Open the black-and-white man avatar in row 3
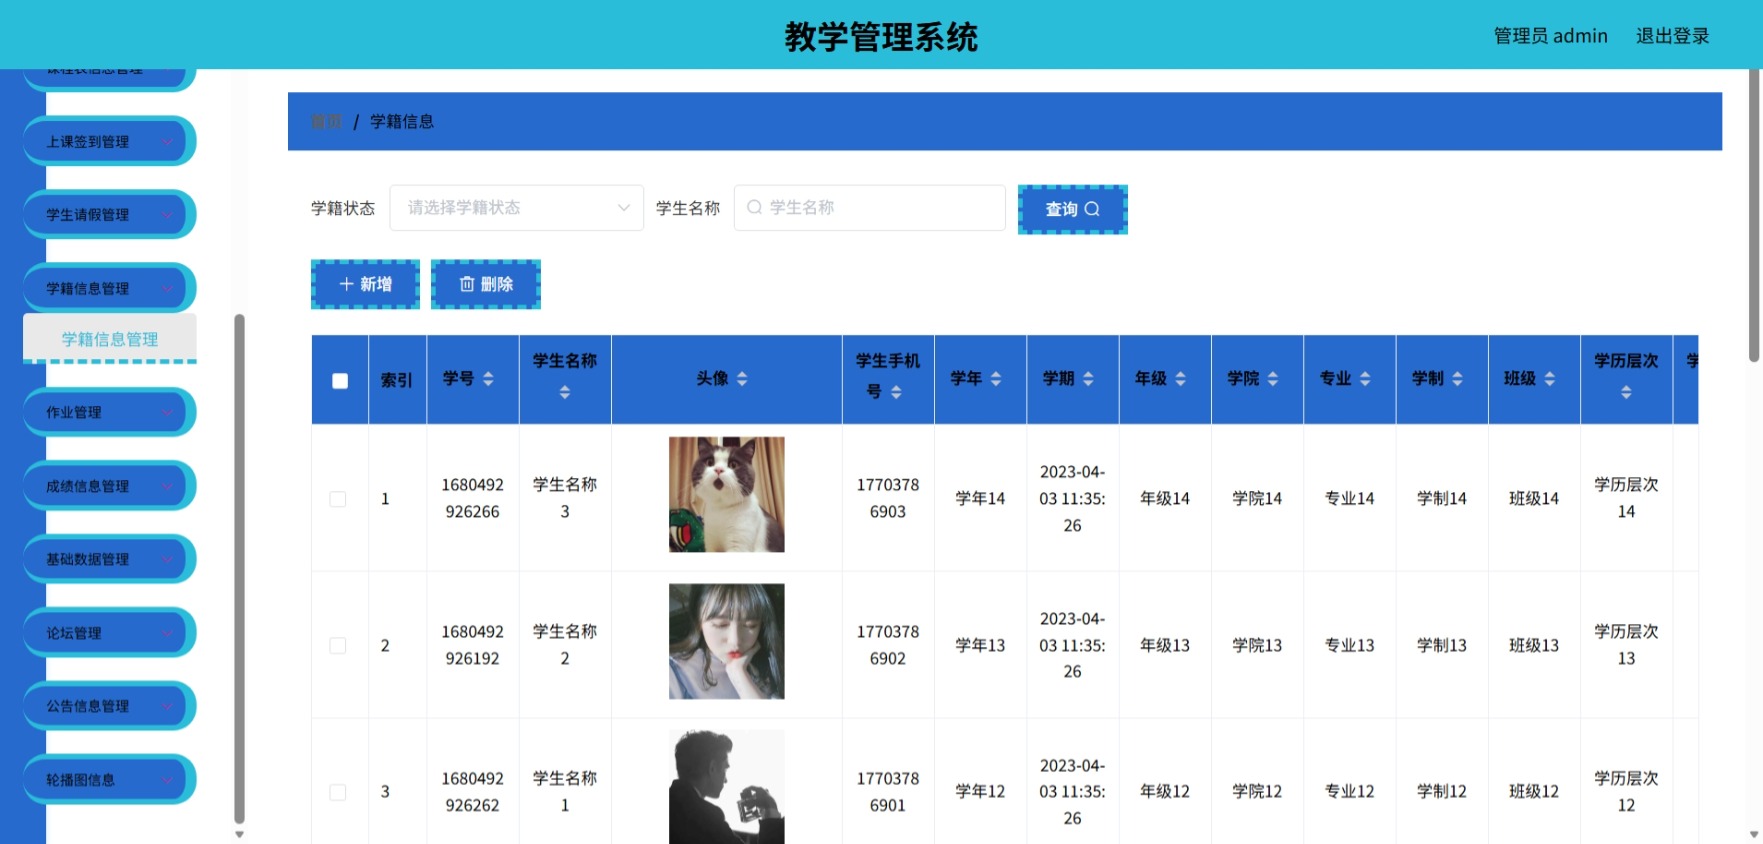1763x844 pixels. (726, 787)
